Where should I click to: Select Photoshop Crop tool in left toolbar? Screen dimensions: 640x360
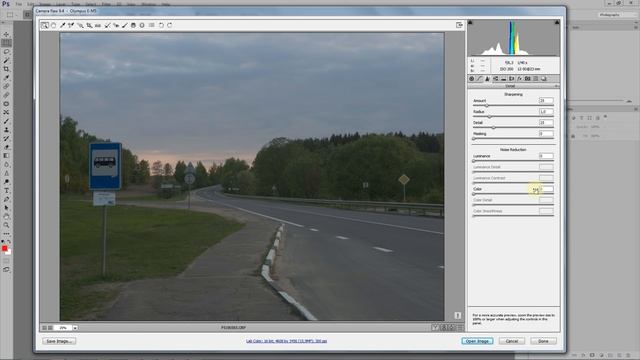coord(6,69)
